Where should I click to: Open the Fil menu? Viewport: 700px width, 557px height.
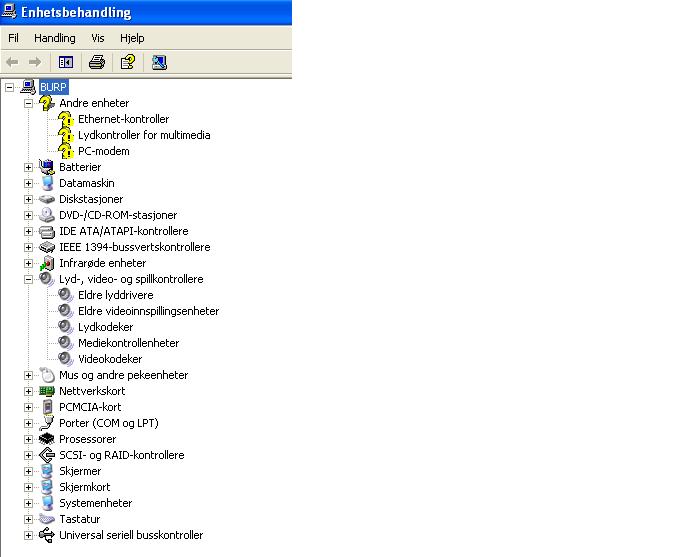point(13,38)
